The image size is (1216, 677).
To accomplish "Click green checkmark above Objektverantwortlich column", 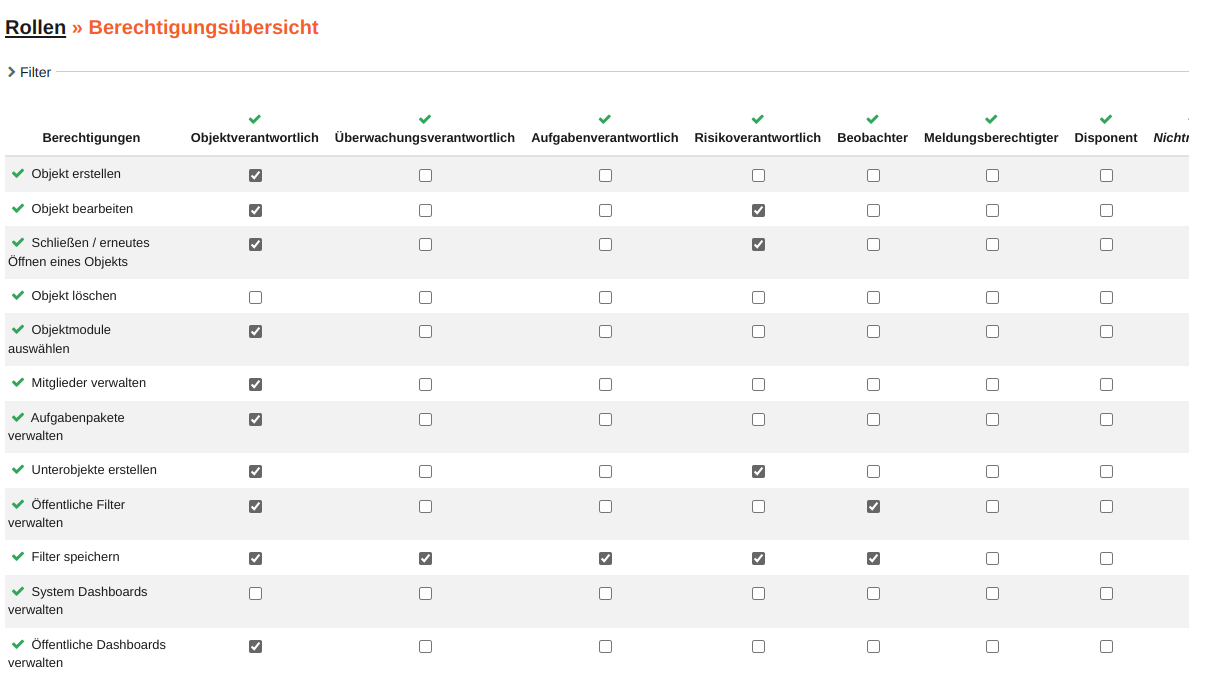I will click(255, 119).
